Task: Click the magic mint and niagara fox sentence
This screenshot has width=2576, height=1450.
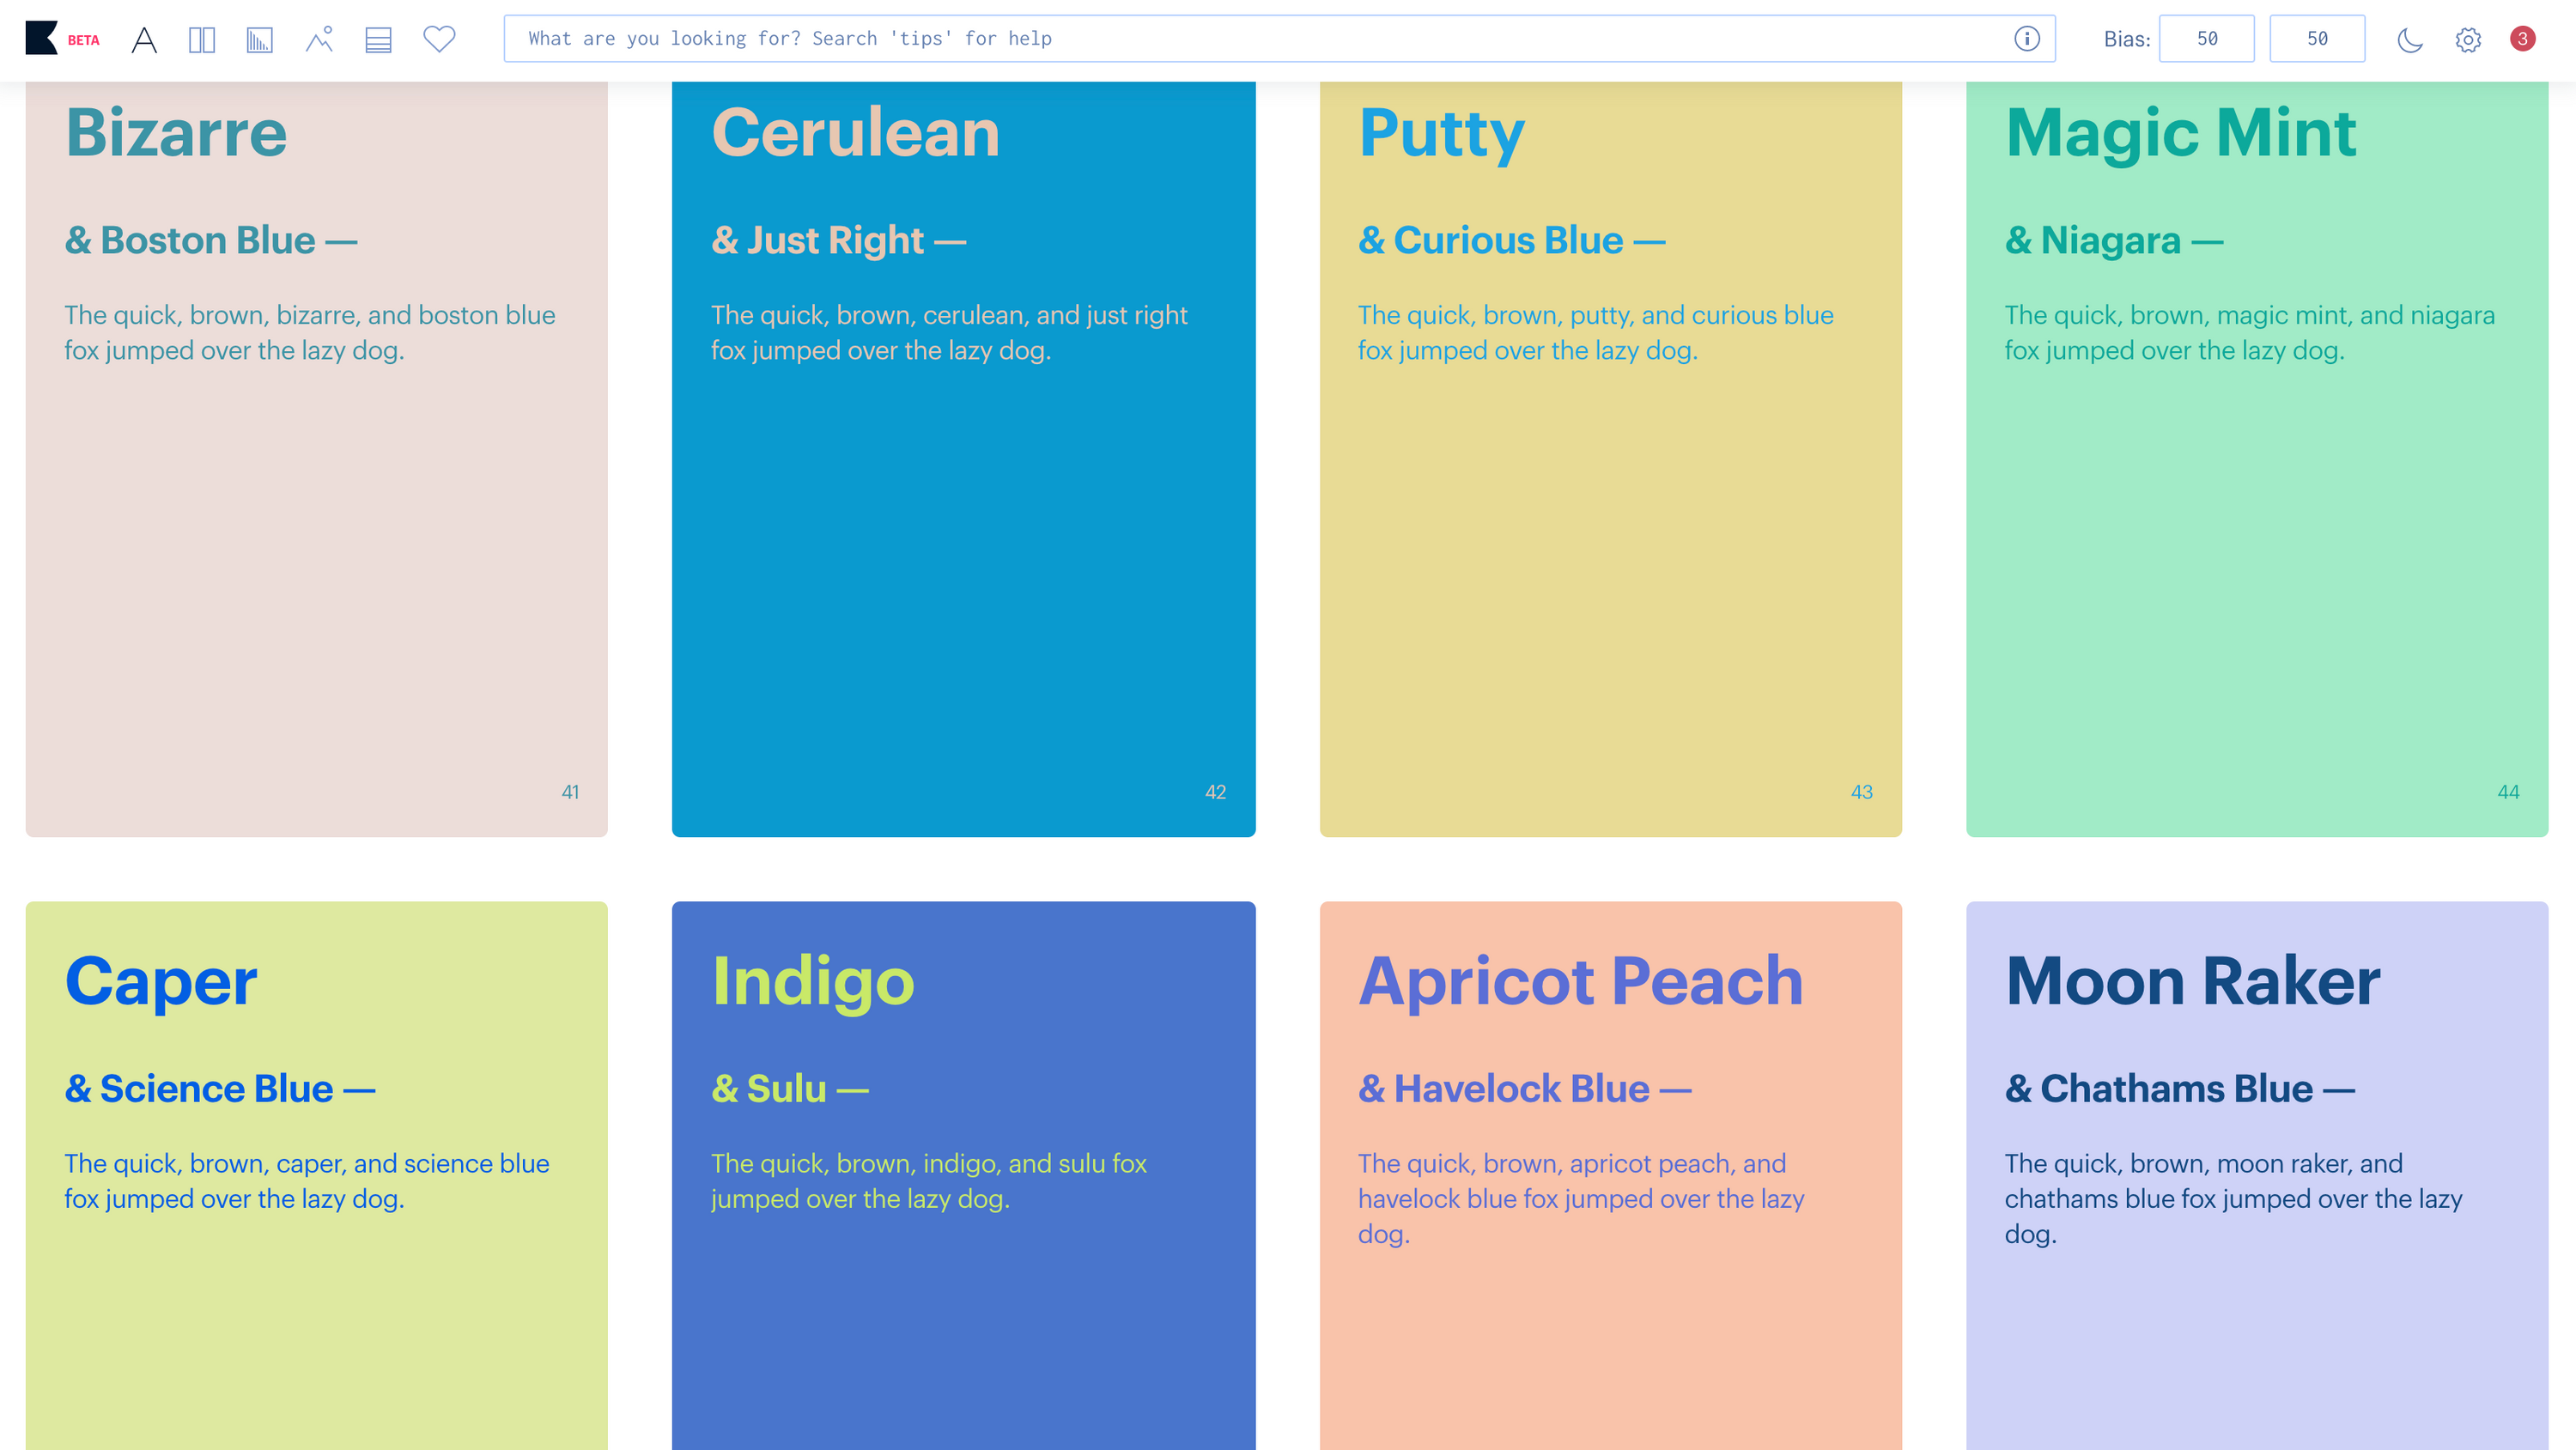Action: pos(2250,333)
